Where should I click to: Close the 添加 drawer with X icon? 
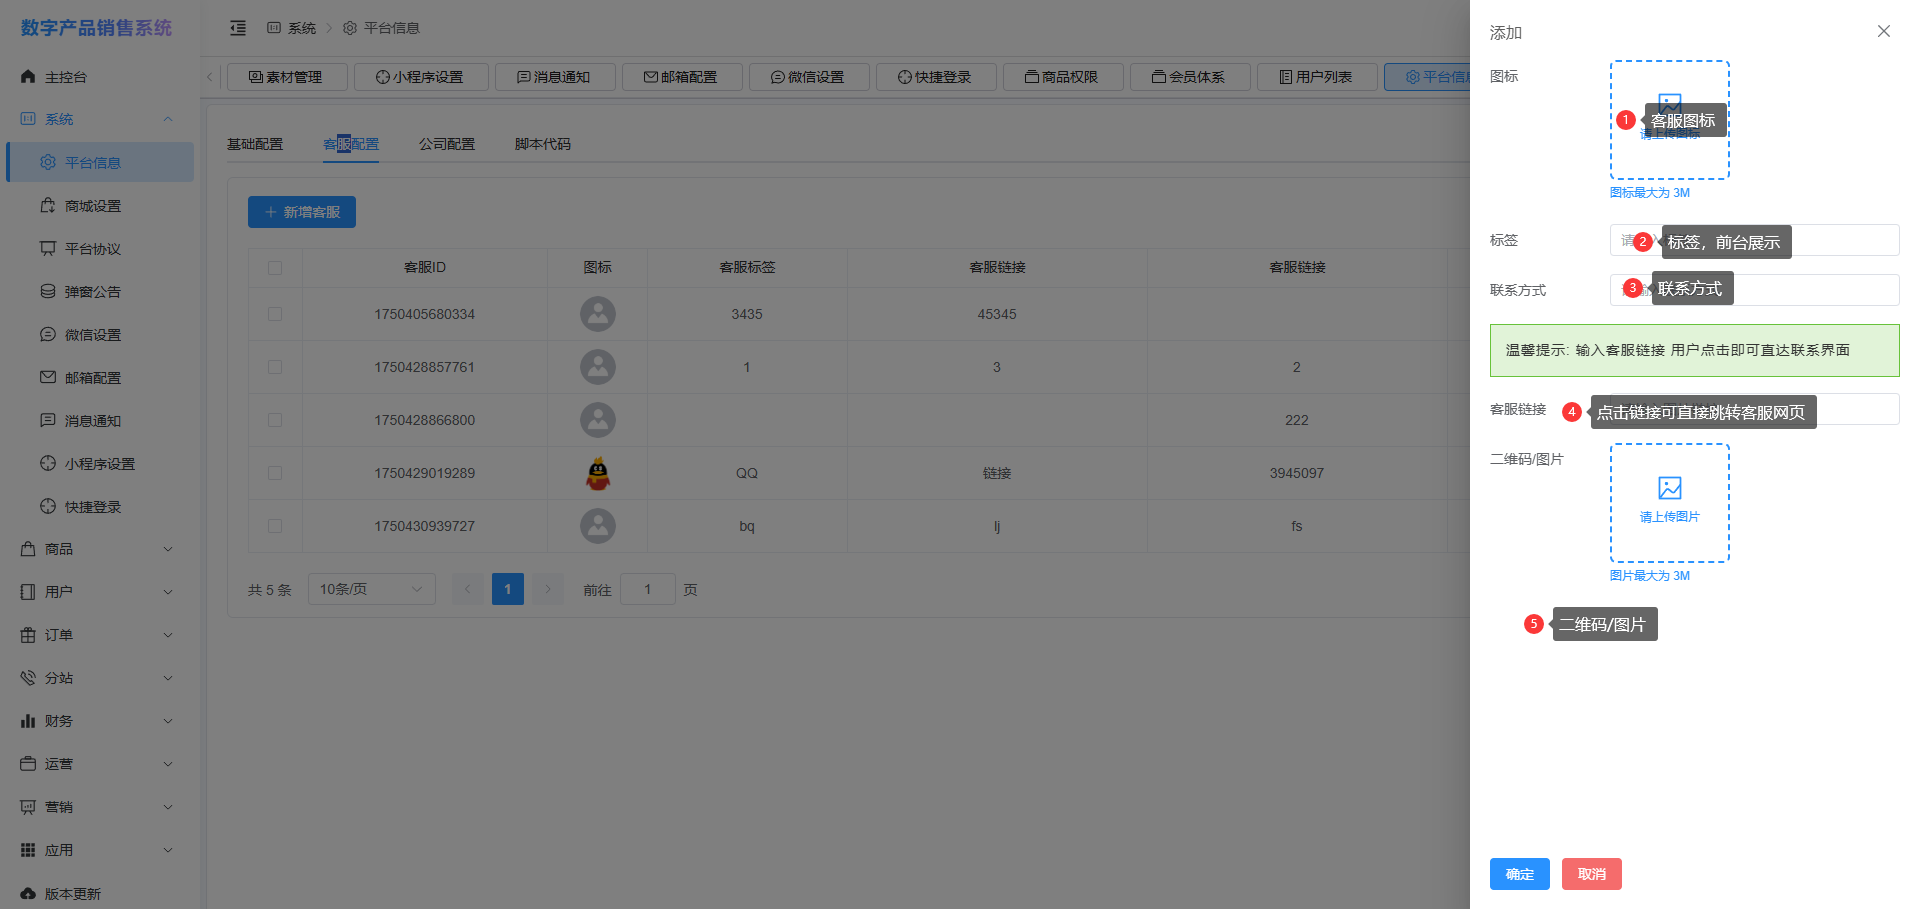click(1883, 31)
